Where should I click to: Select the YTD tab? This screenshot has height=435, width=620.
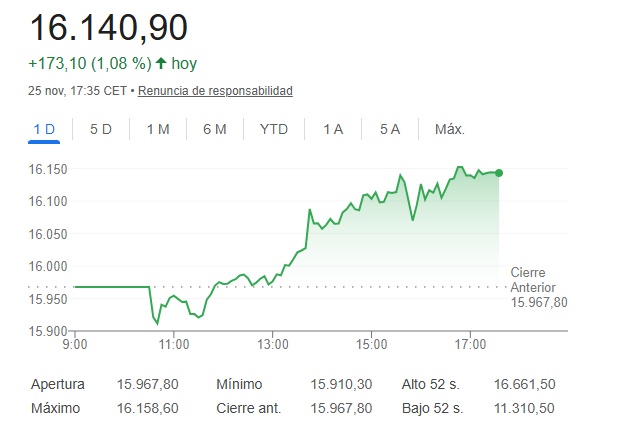tap(273, 129)
